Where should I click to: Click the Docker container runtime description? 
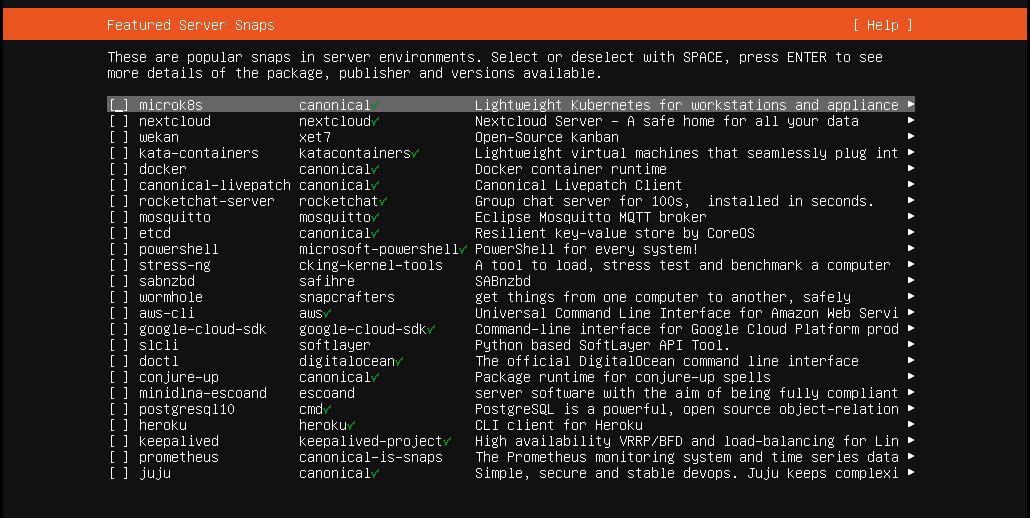(x=571, y=169)
